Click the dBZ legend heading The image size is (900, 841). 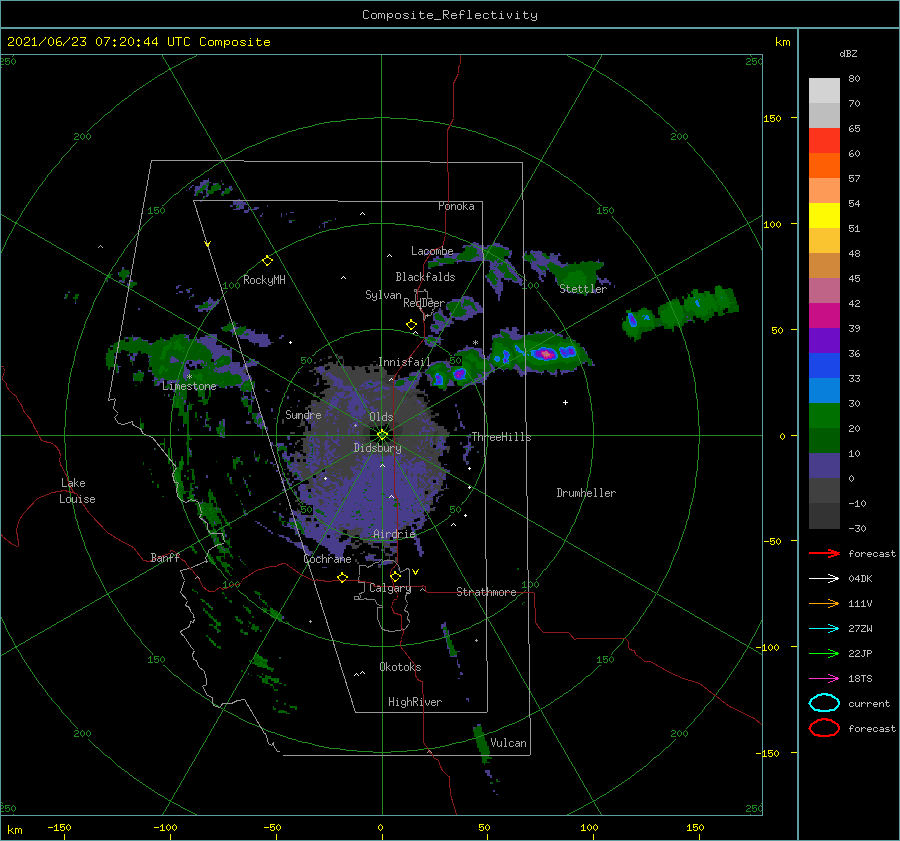(848, 54)
